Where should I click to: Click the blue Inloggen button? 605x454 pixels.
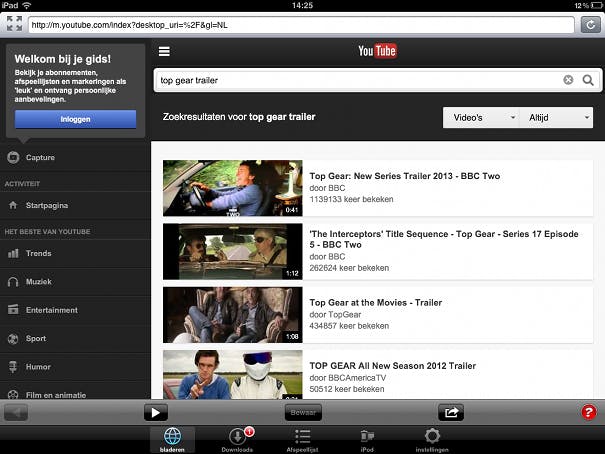coord(75,119)
